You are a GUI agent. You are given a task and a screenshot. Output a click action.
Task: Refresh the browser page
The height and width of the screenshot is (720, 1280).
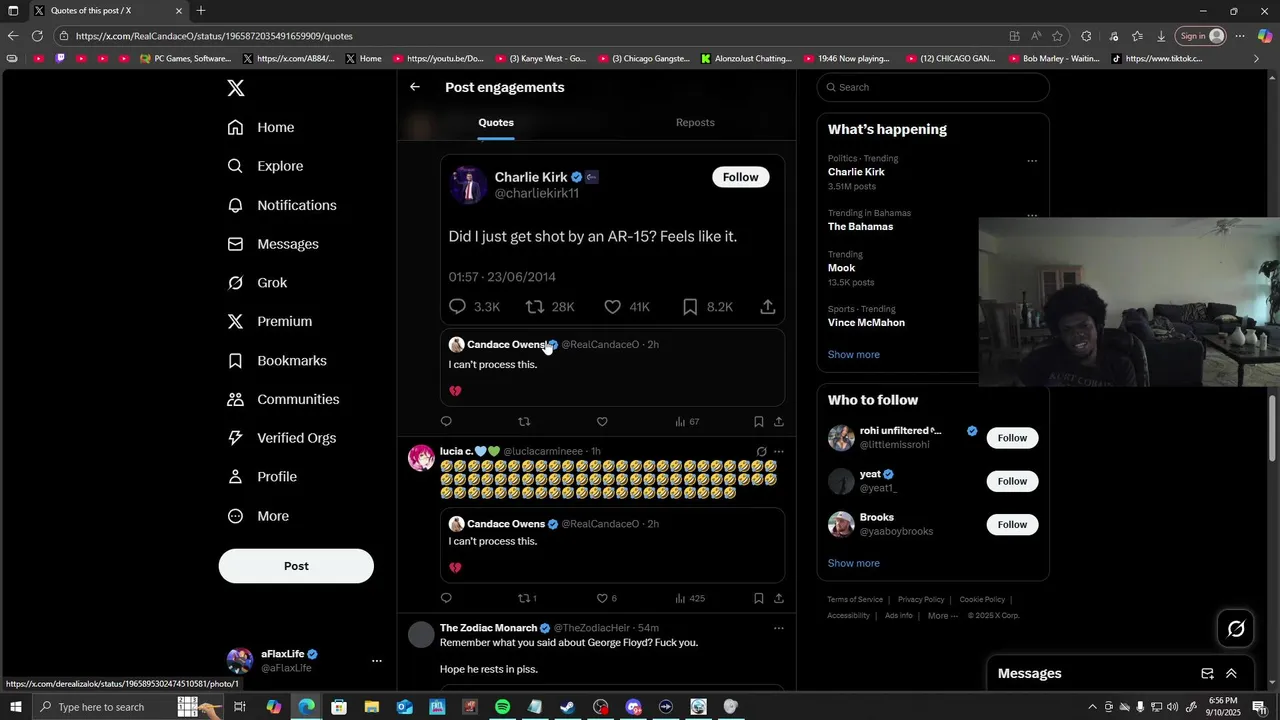point(37,36)
